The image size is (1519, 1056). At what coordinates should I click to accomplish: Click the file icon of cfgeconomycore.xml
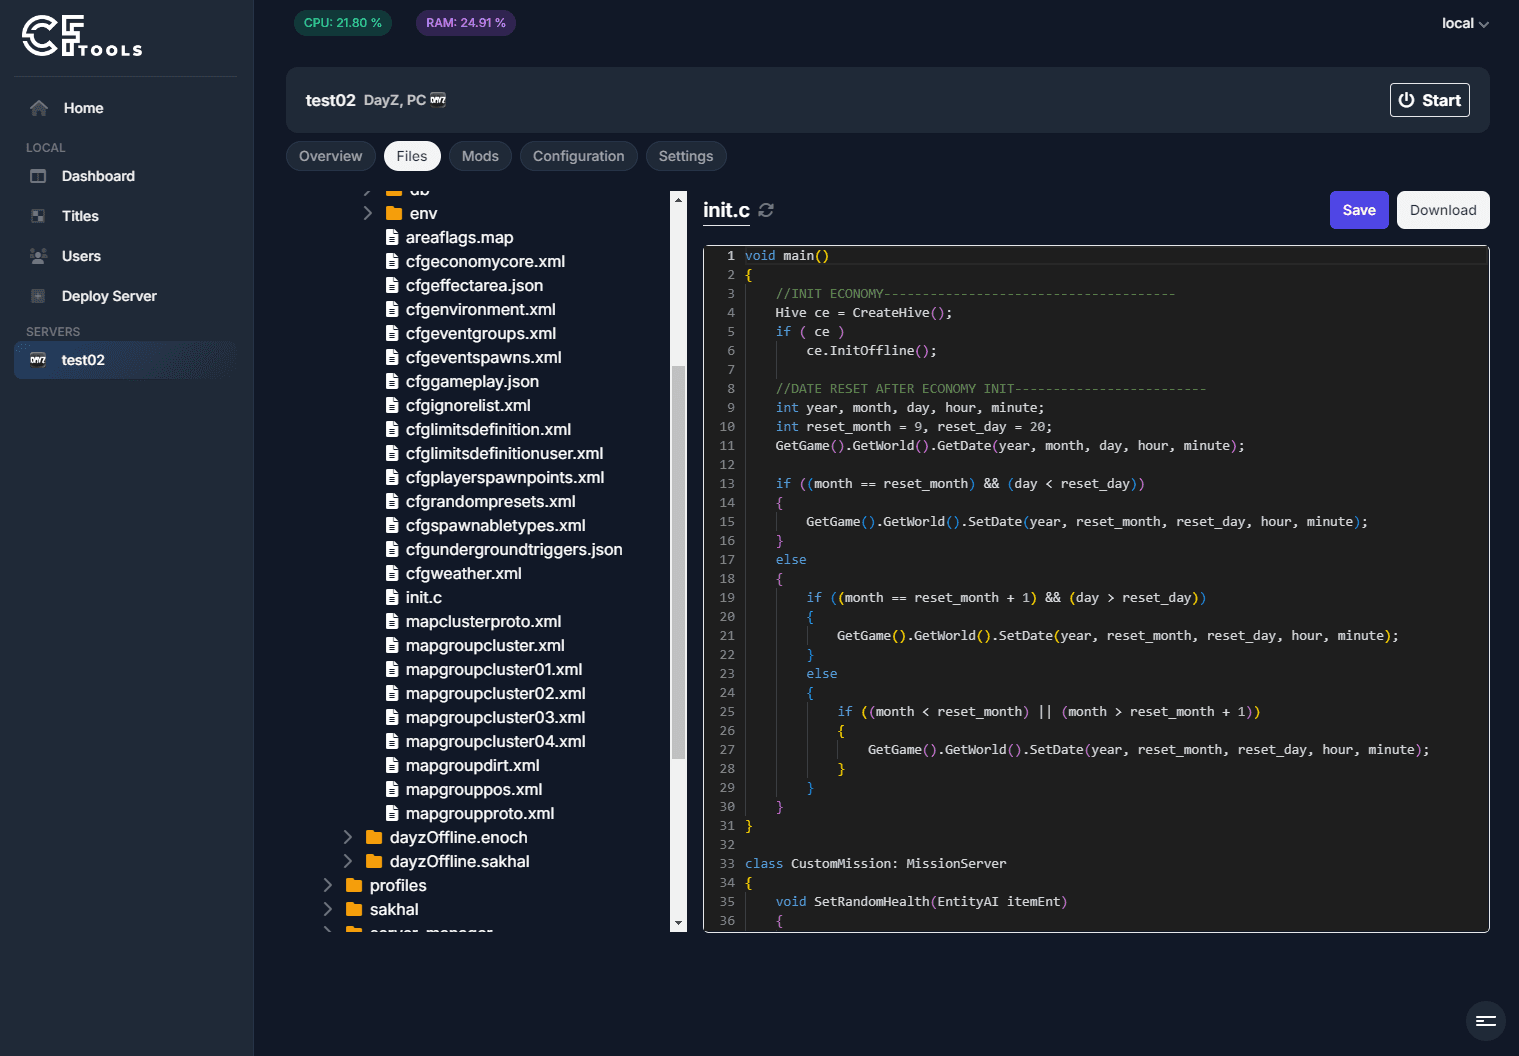pyautogui.click(x=392, y=261)
